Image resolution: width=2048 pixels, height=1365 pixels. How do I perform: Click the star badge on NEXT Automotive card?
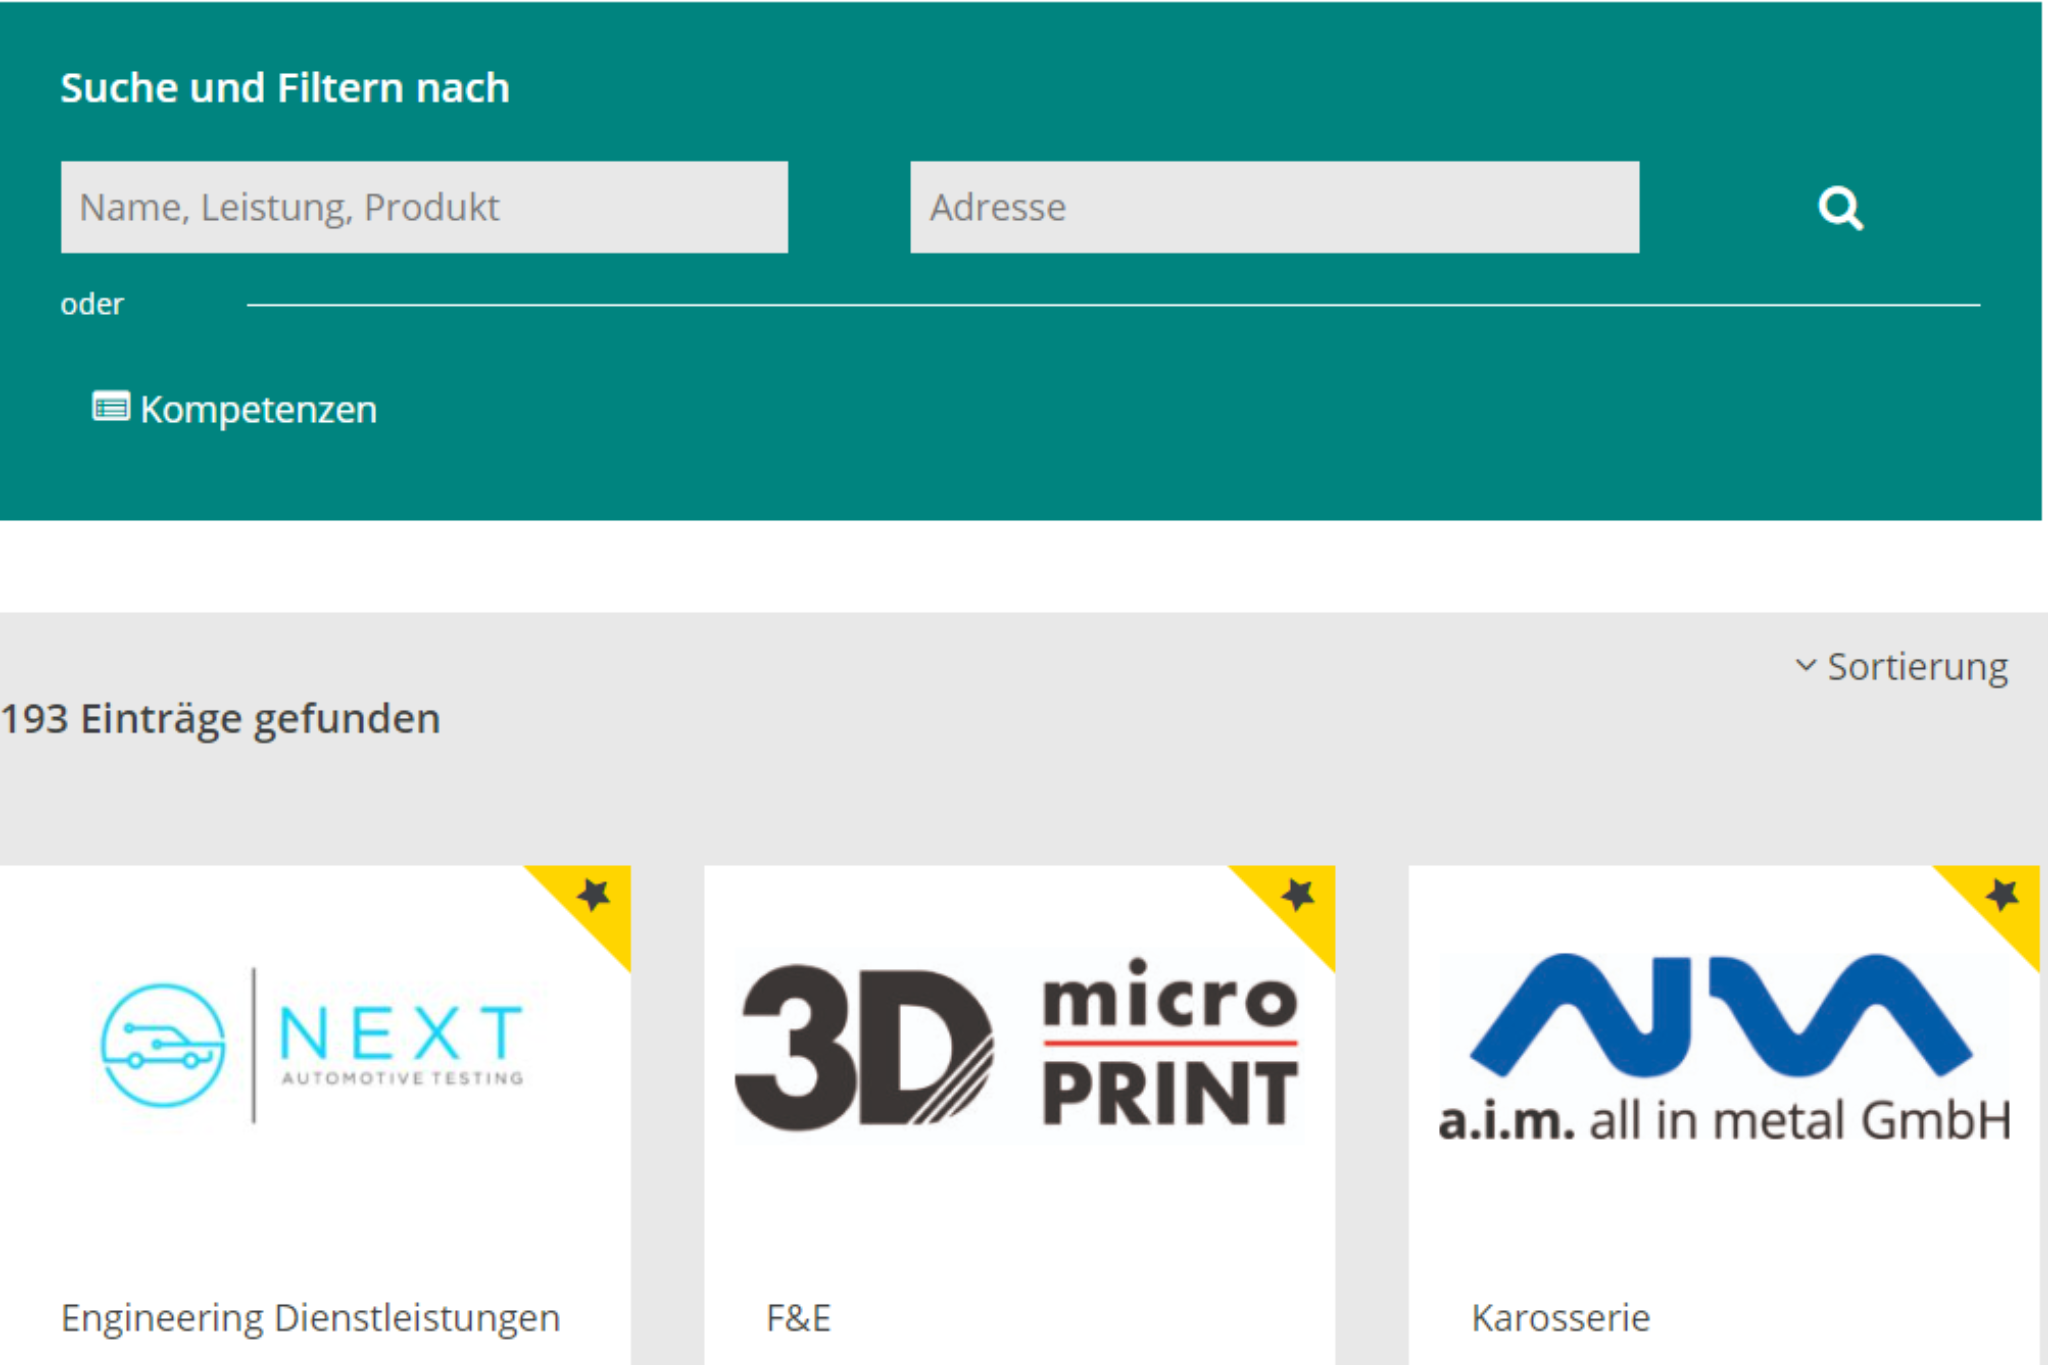pyautogui.click(x=594, y=895)
